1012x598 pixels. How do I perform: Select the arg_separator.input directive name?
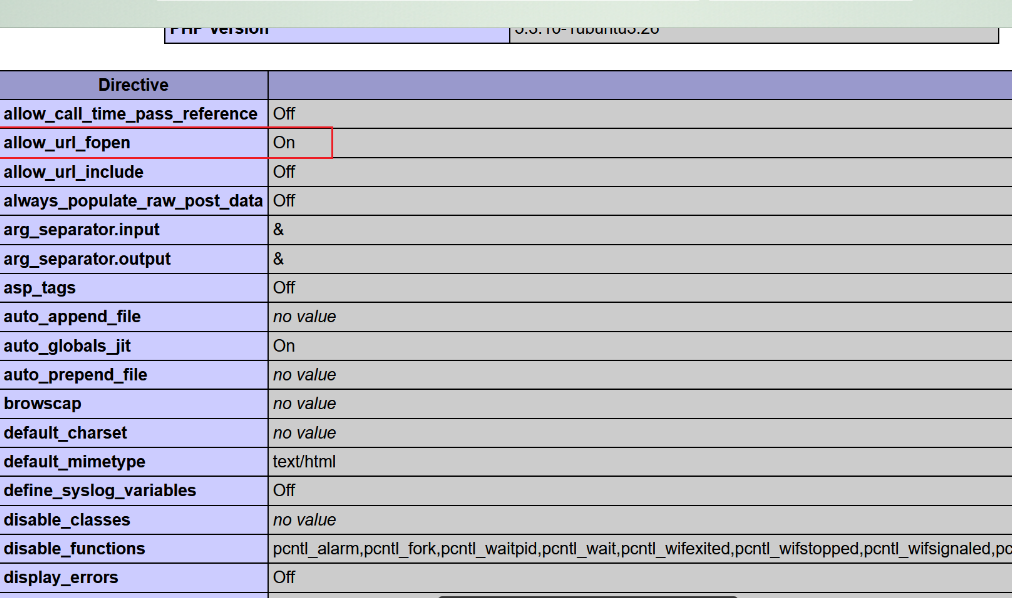click(81, 230)
